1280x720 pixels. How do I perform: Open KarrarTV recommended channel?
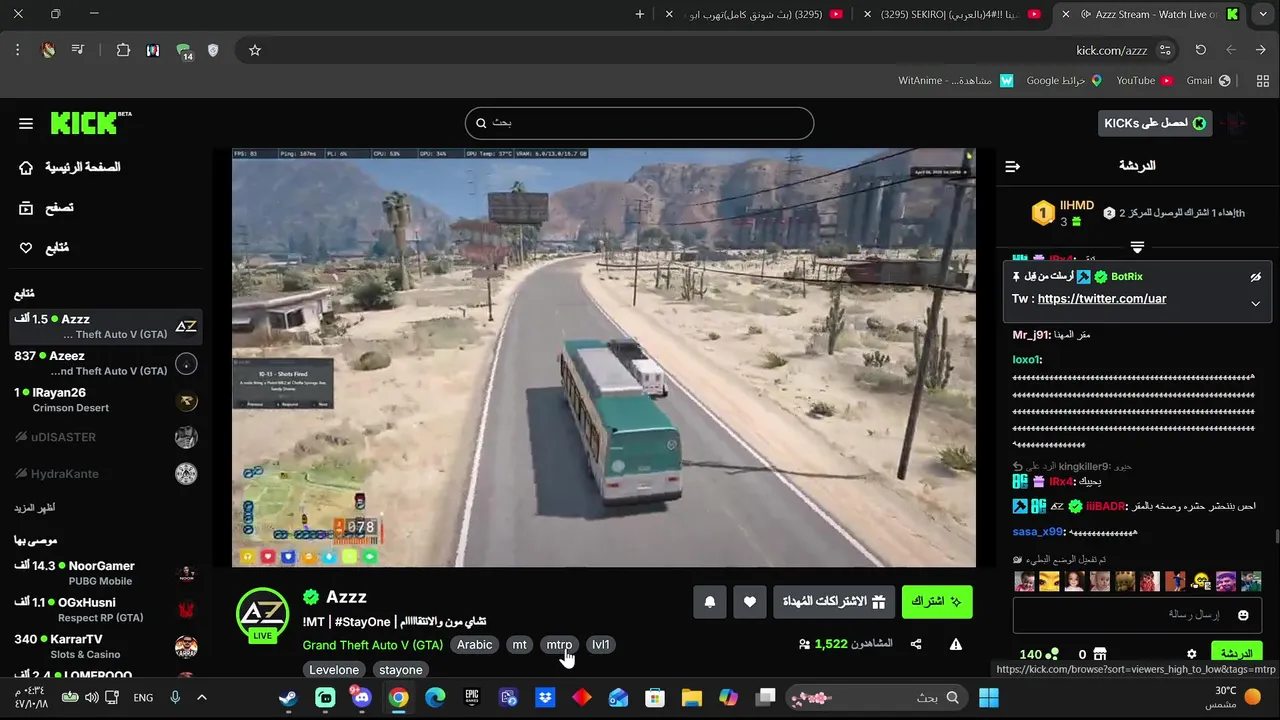106,646
